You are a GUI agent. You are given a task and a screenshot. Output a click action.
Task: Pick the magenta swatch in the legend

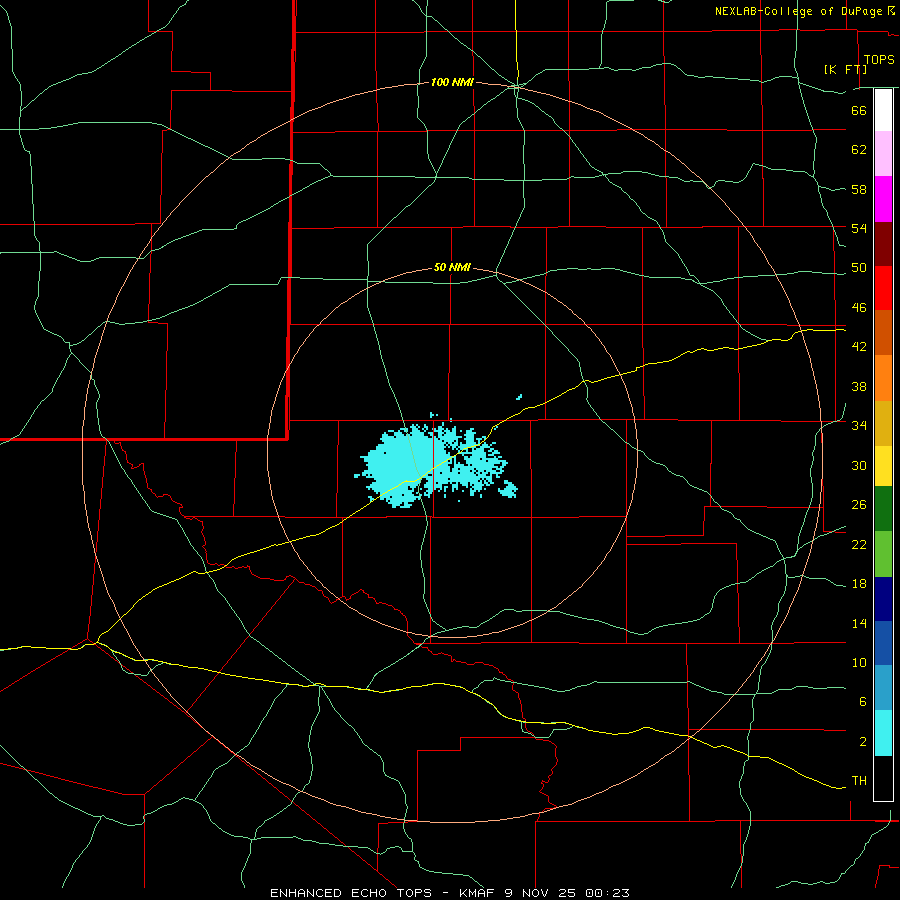point(883,199)
